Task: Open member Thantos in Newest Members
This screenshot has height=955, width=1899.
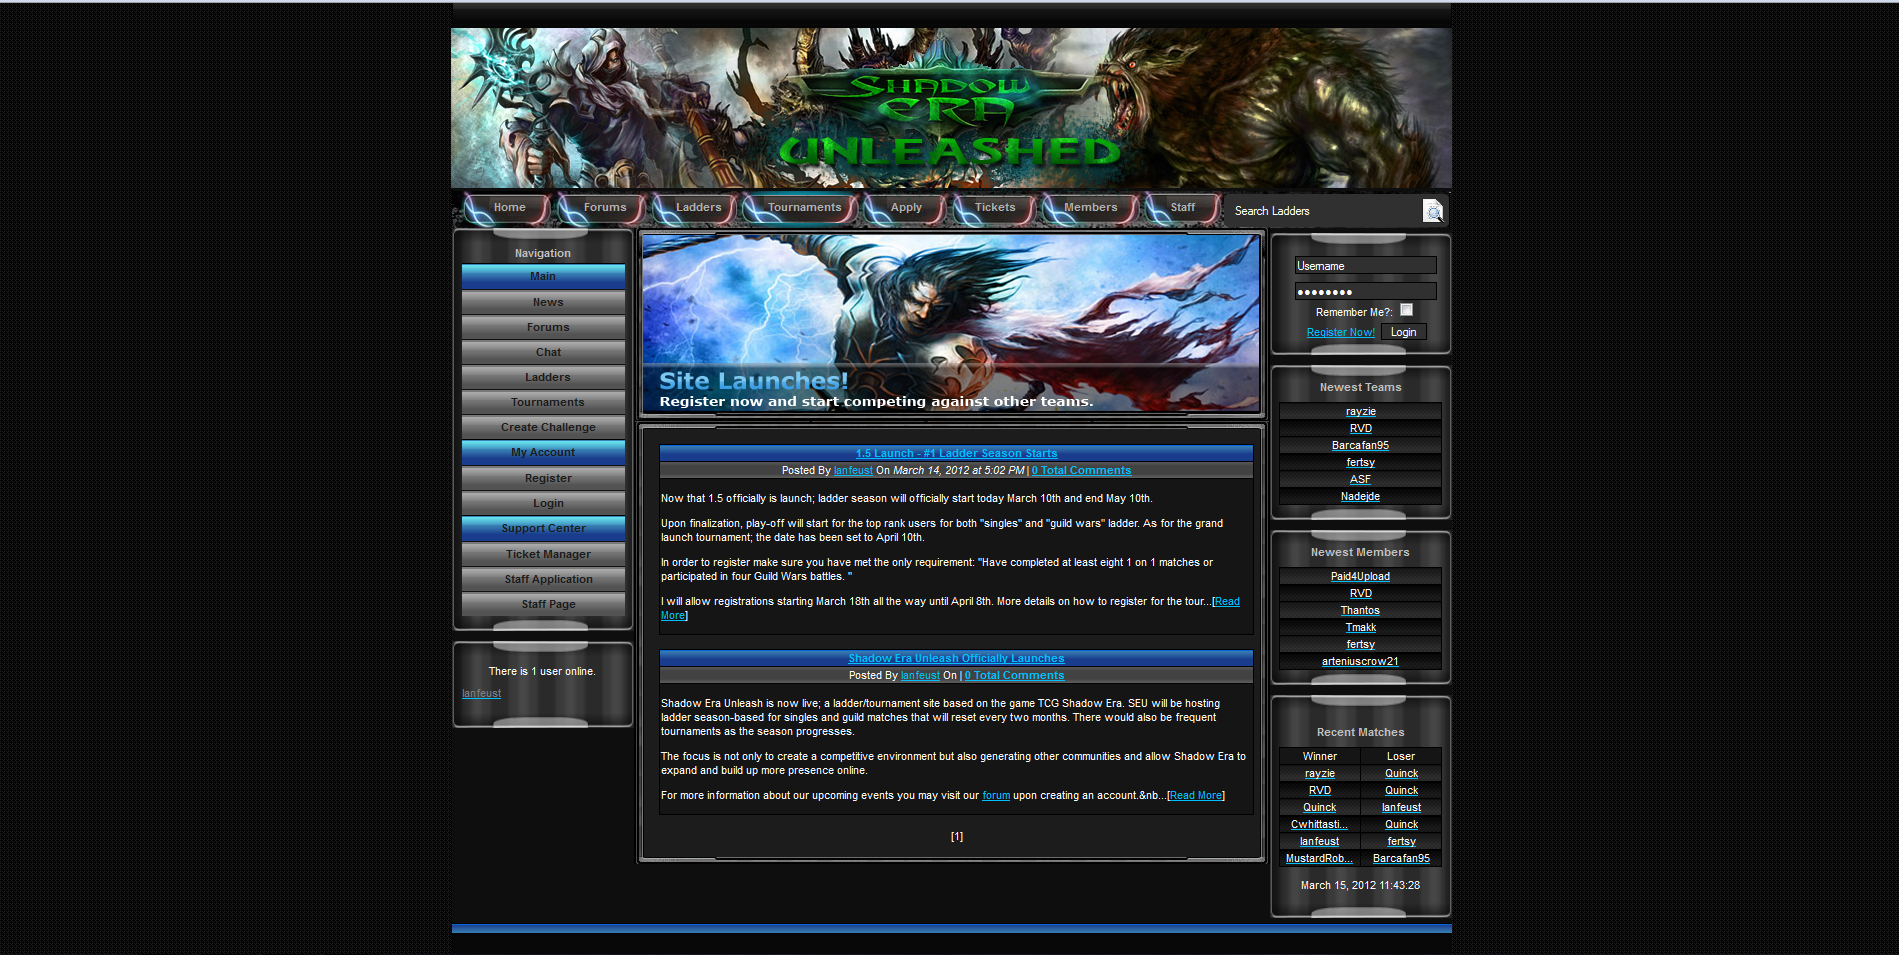Action: (x=1360, y=611)
